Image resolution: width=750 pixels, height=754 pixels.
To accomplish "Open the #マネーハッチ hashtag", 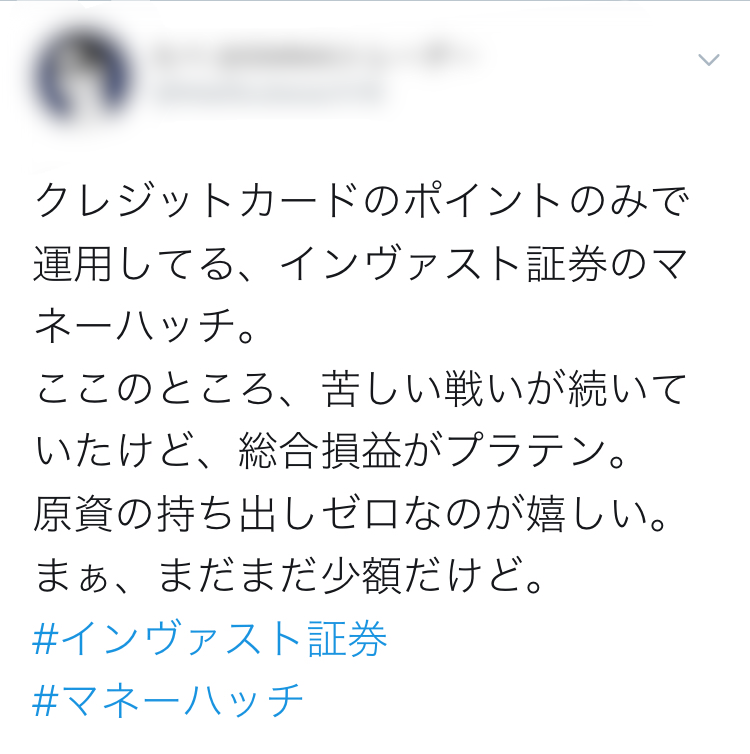I will [x=167, y=701].
